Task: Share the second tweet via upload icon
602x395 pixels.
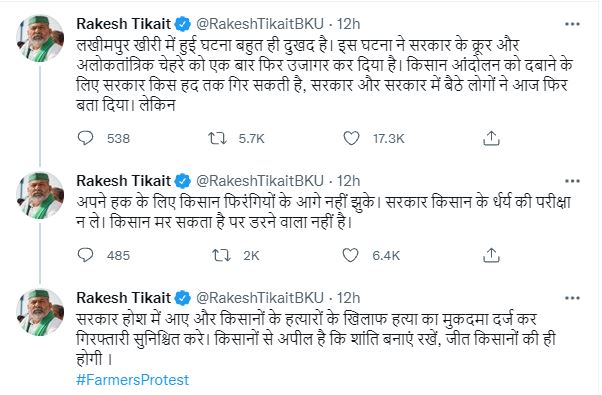Action: click(491, 255)
